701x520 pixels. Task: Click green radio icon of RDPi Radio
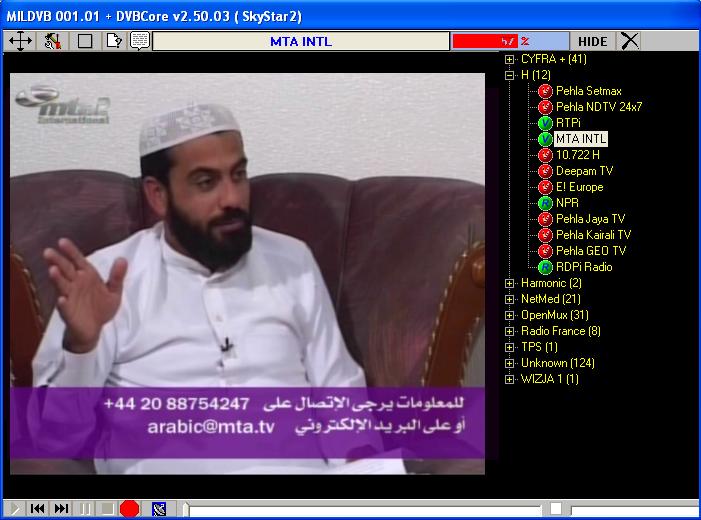(545, 267)
